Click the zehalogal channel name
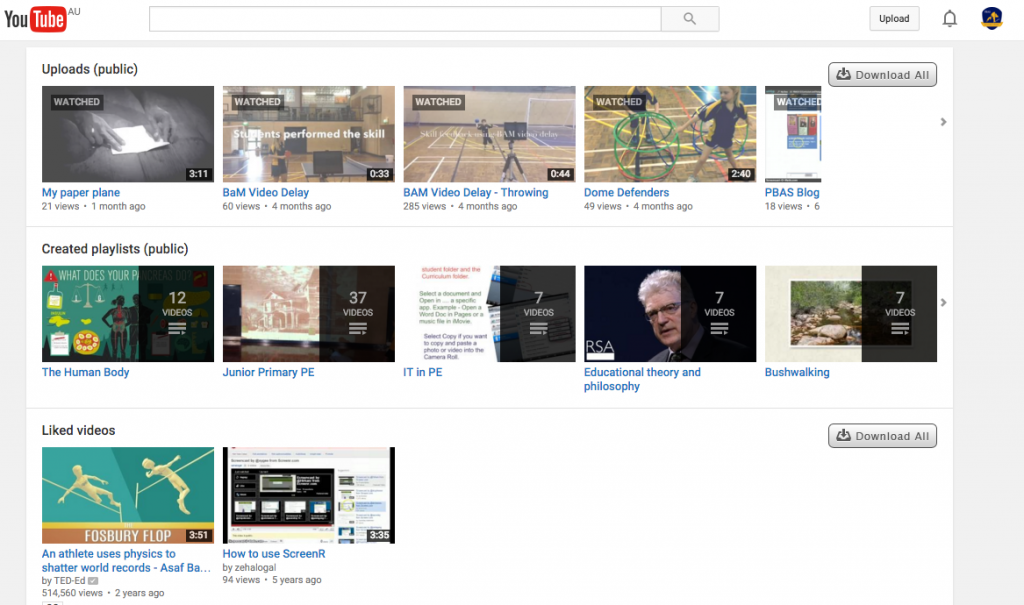Screen dimensions: 1024x605 (x=255, y=568)
